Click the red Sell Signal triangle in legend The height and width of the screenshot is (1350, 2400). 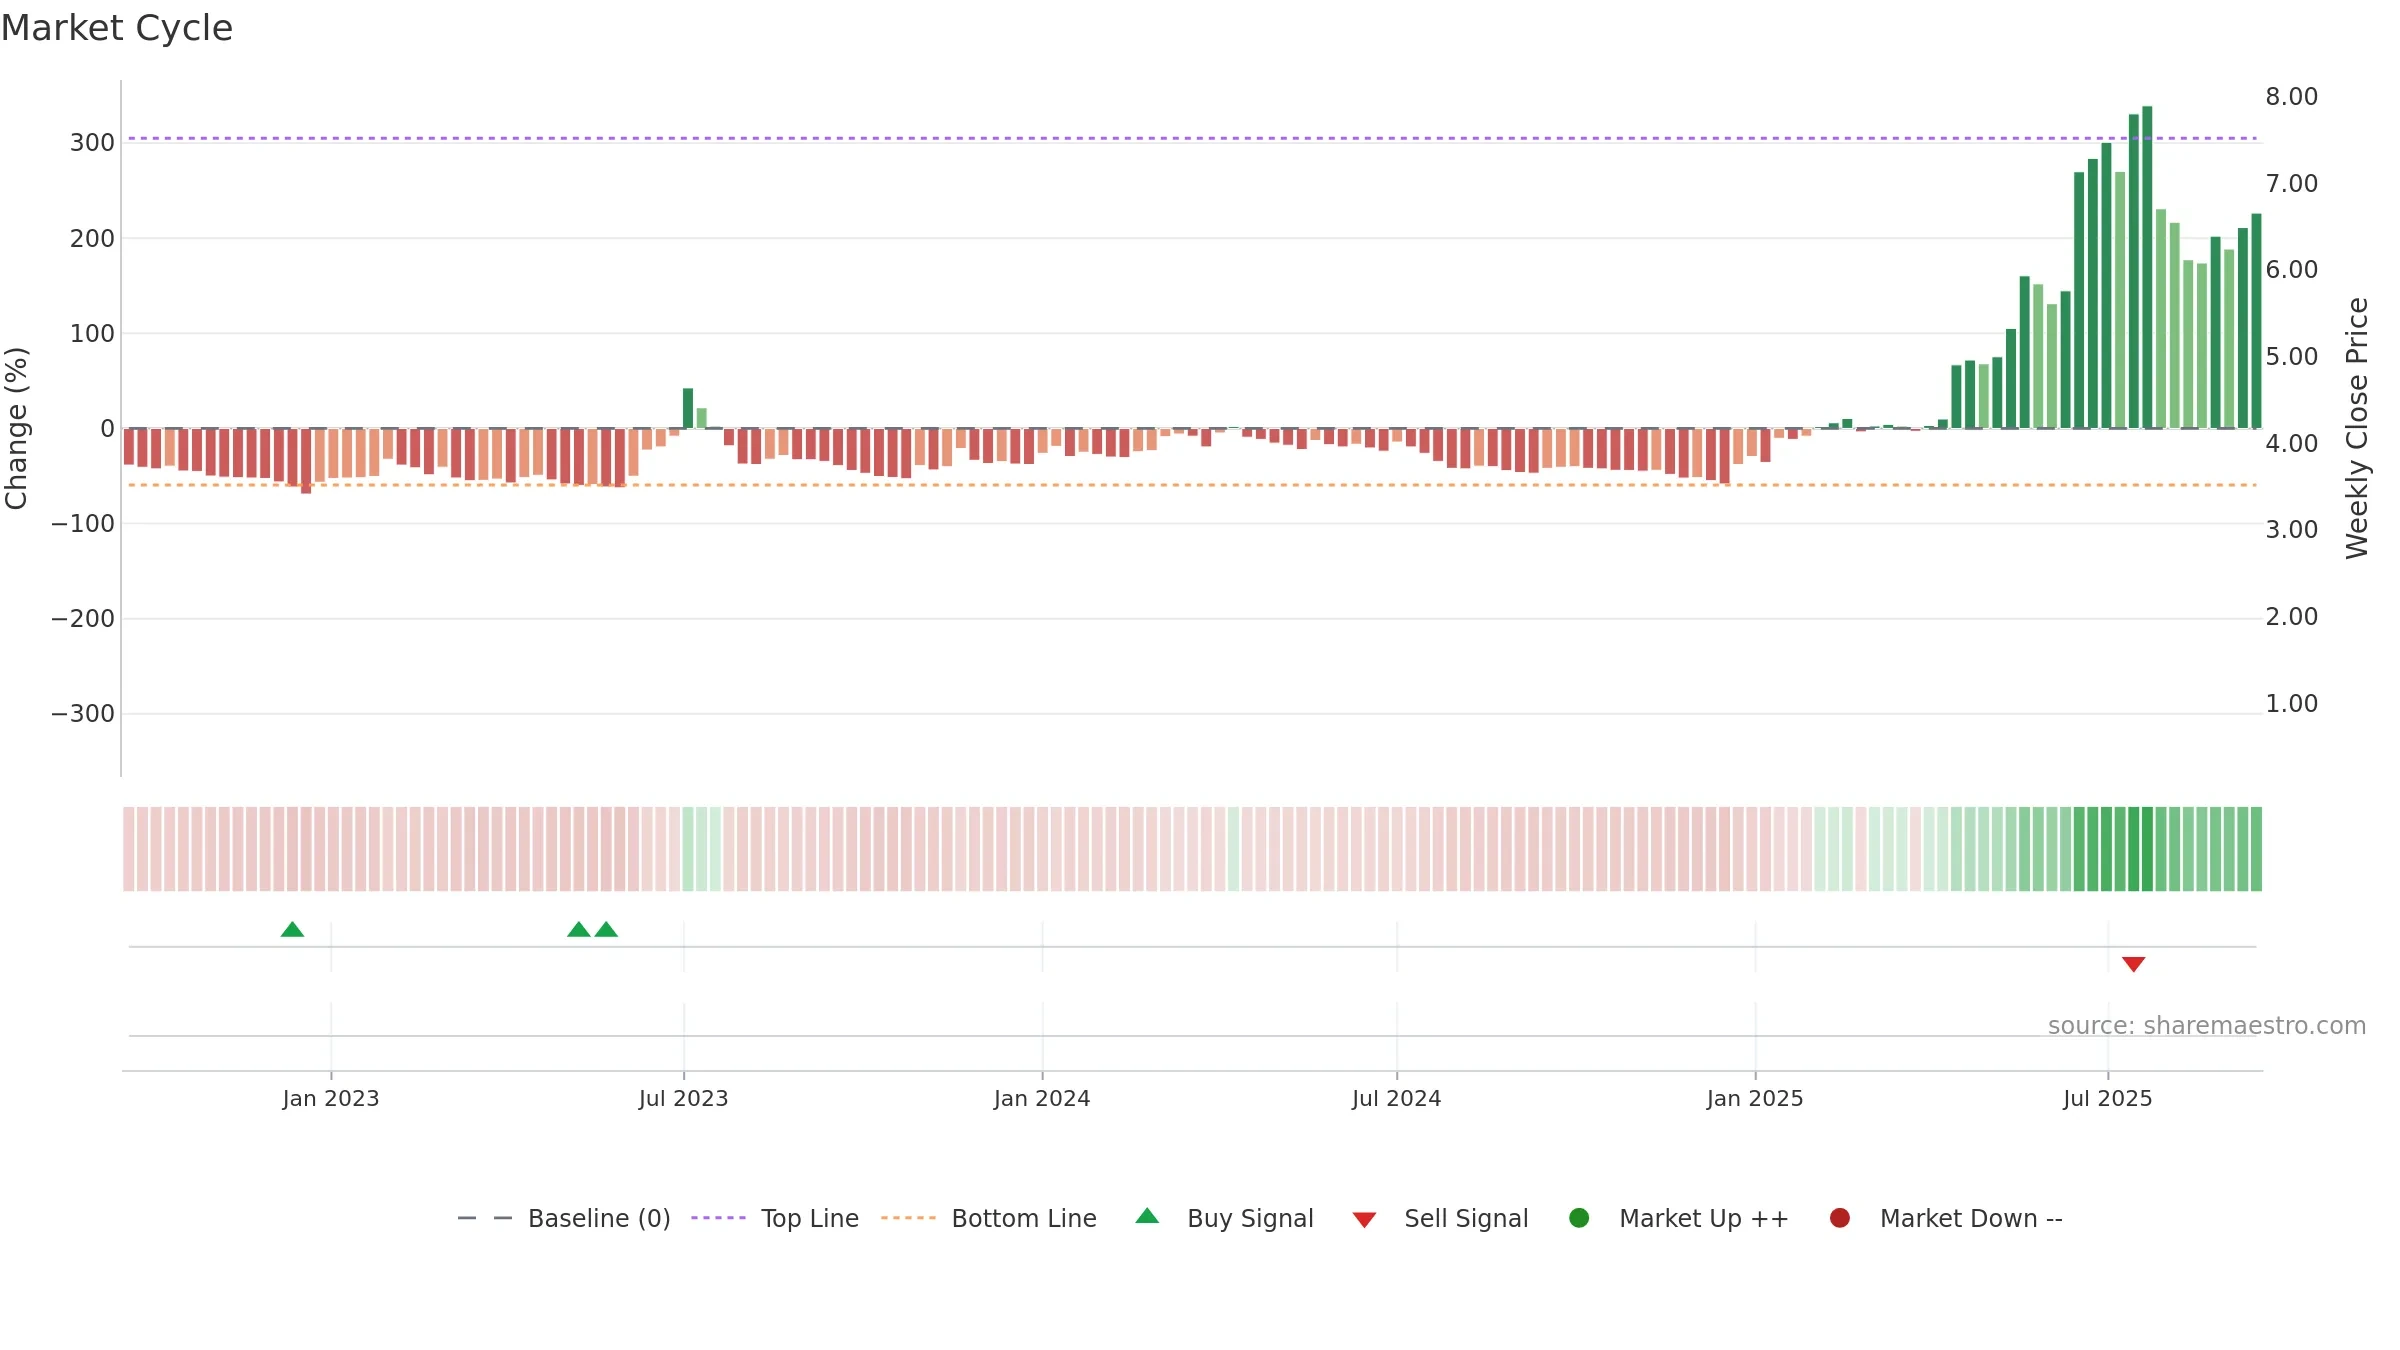[1364, 1220]
